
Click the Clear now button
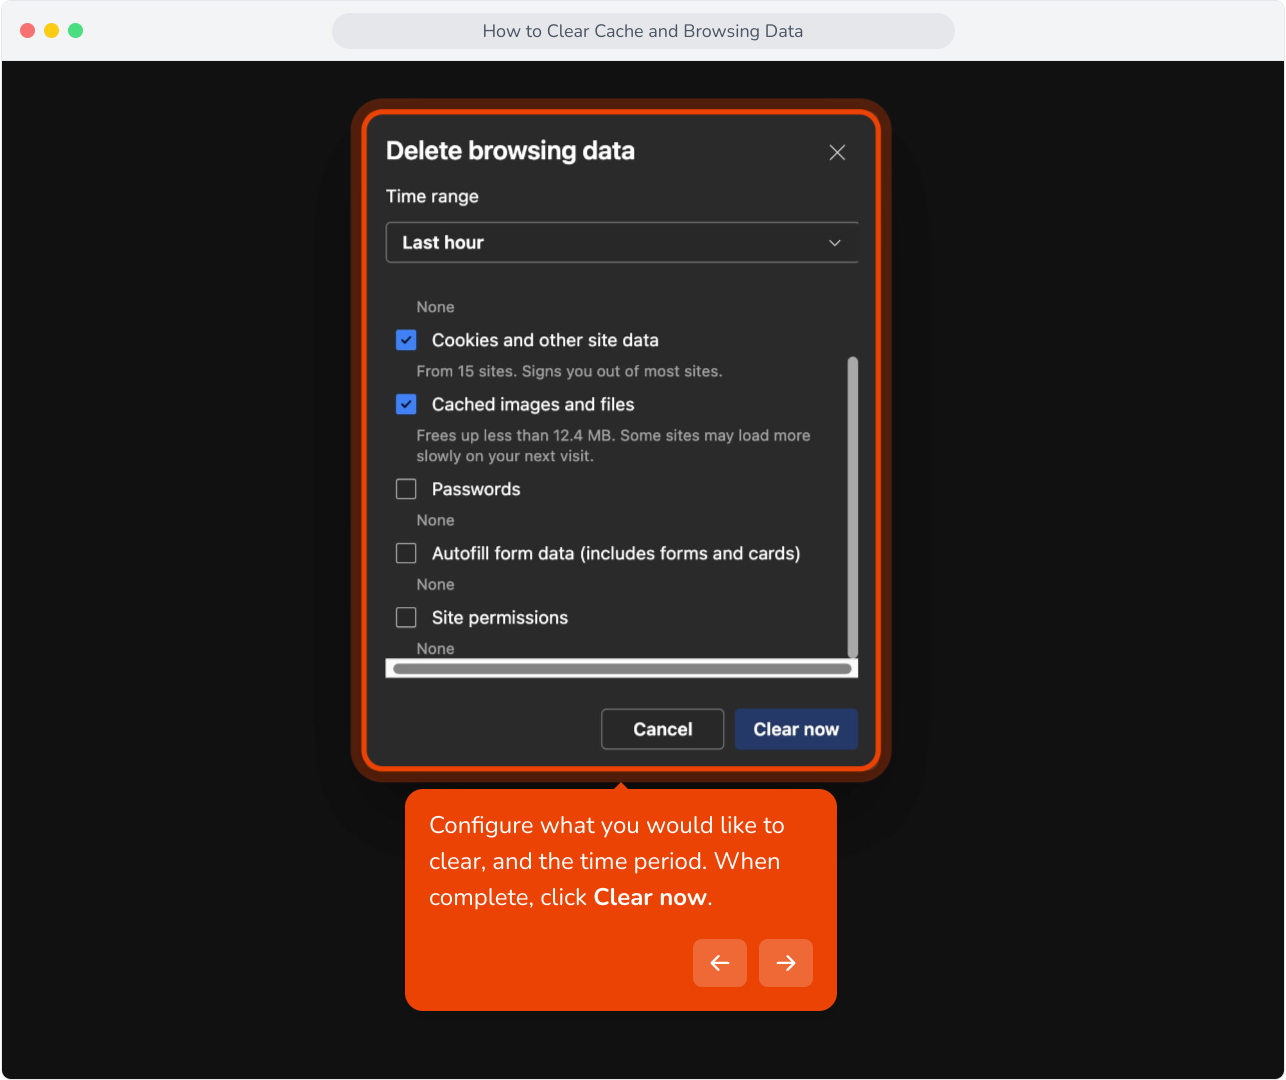796,729
